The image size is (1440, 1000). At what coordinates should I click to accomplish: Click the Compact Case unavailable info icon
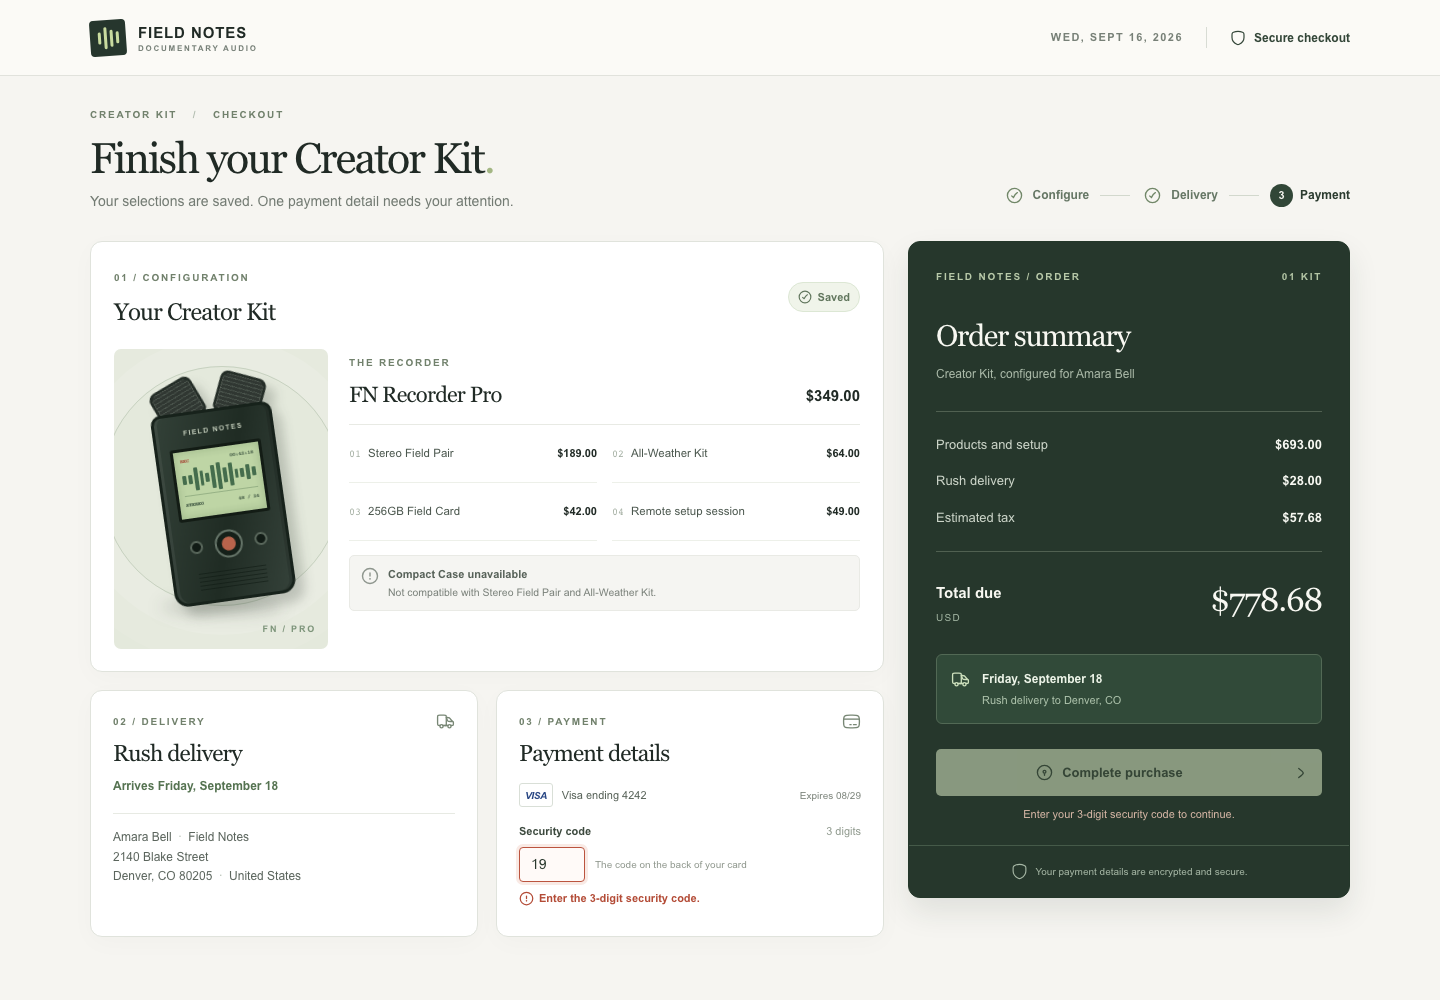click(x=370, y=575)
